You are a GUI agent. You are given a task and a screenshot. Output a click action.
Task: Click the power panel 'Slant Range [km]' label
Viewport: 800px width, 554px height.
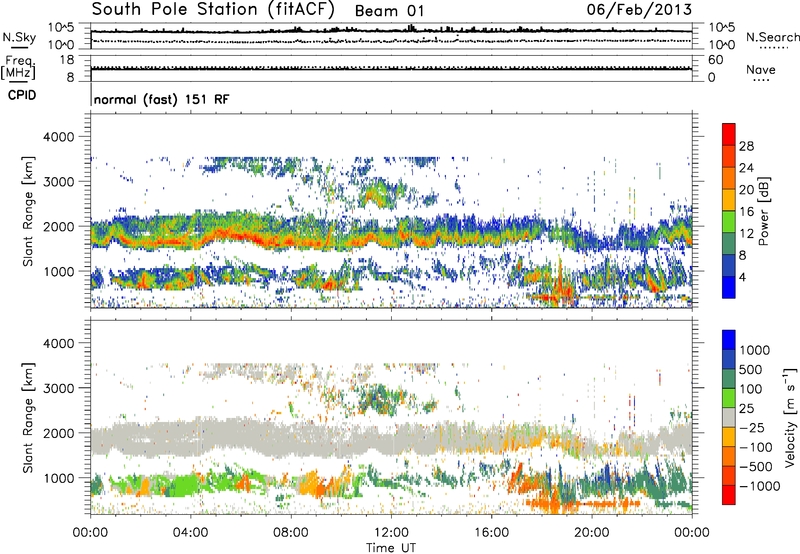pos(28,211)
